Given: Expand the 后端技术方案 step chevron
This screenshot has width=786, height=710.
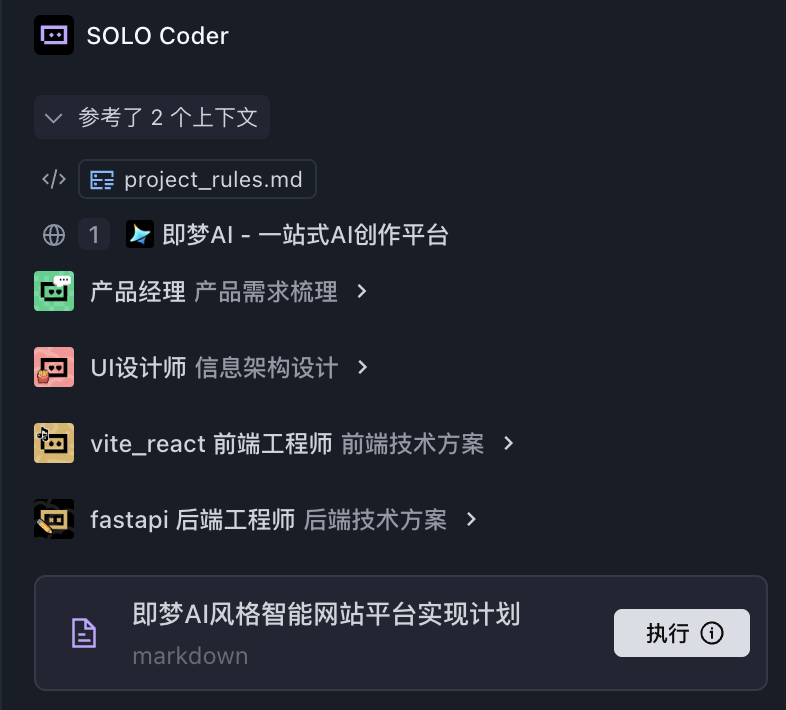Looking at the screenshot, I should pyautogui.click(x=472, y=519).
